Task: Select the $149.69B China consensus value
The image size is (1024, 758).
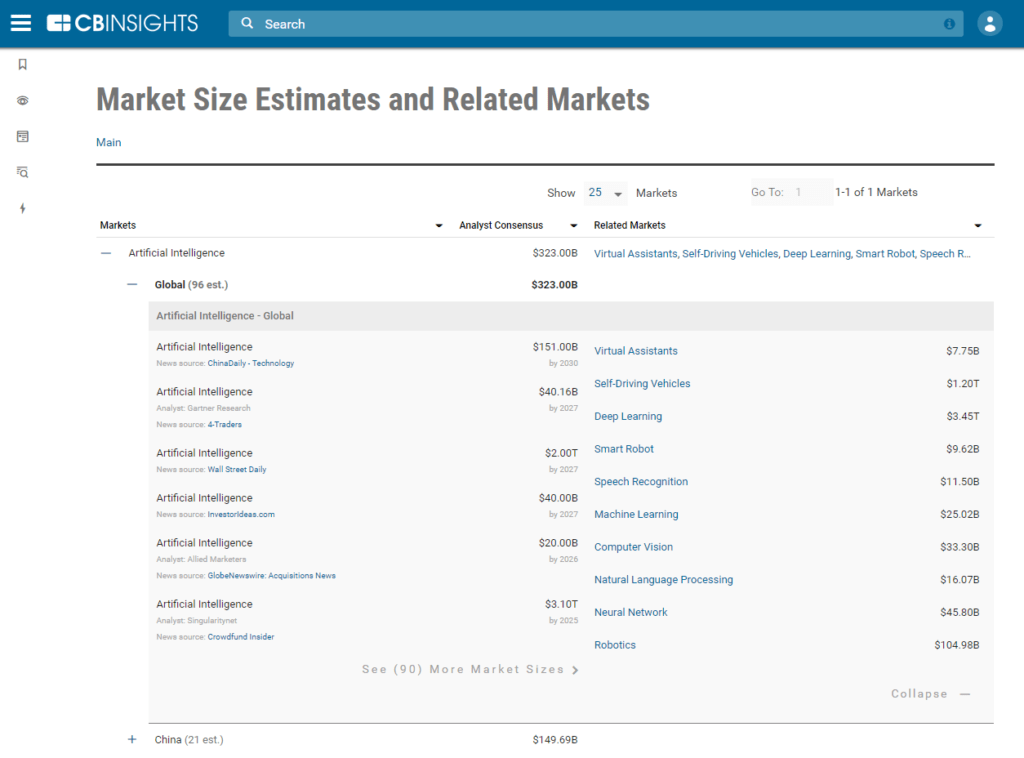Action: [555, 739]
